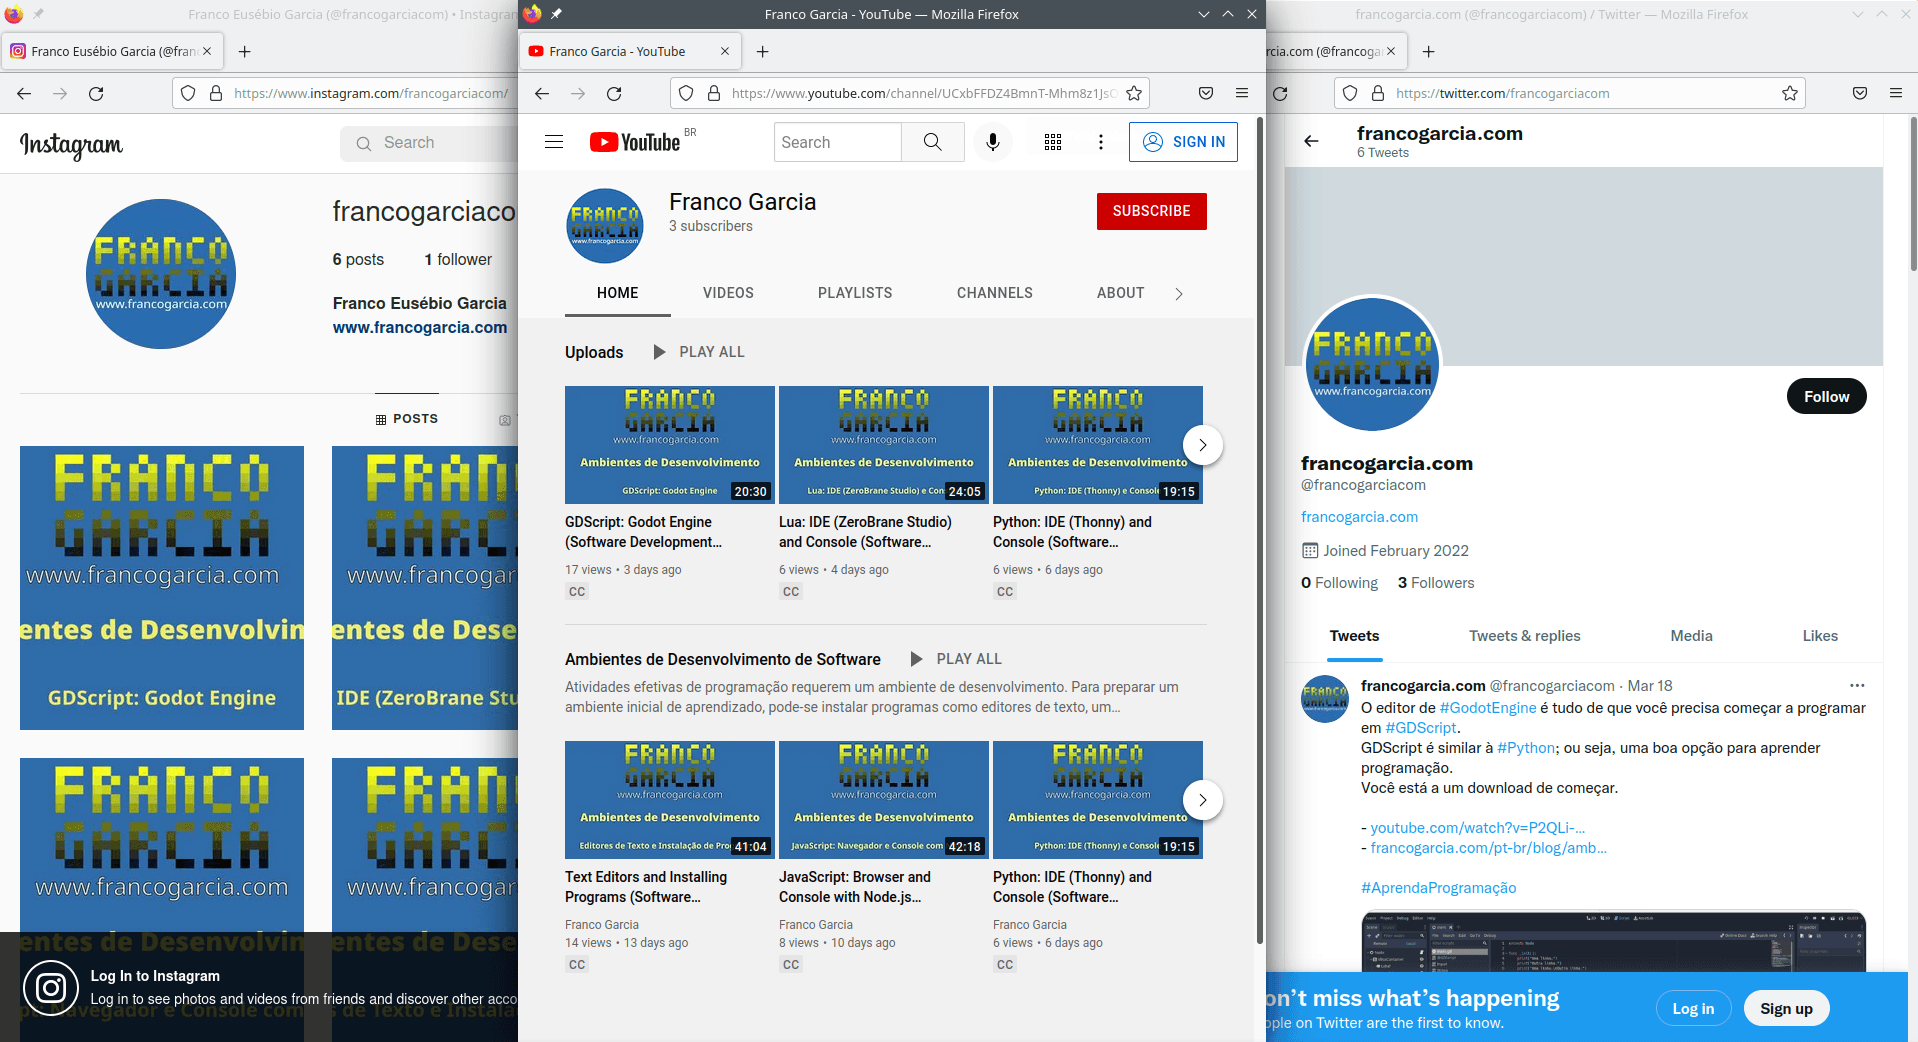Open Twitter Likes tab

click(x=1820, y=636)
